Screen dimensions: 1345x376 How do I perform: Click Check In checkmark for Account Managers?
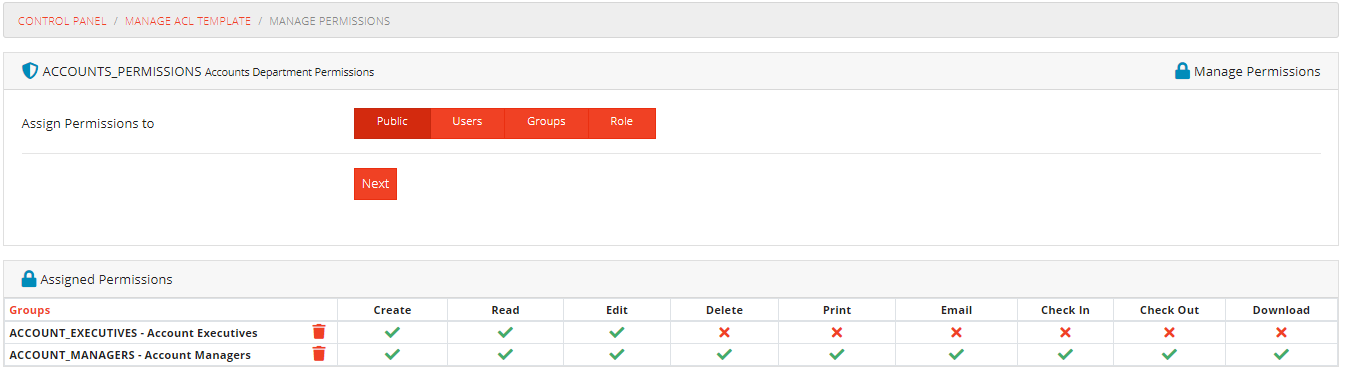(x=1065, y=354)
